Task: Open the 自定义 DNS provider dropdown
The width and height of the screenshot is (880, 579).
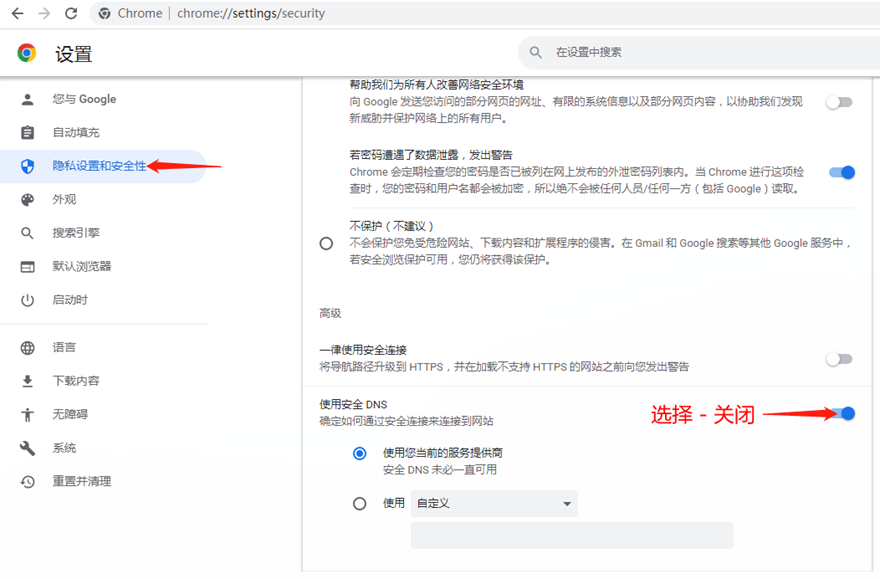Action: coord(494,504)
